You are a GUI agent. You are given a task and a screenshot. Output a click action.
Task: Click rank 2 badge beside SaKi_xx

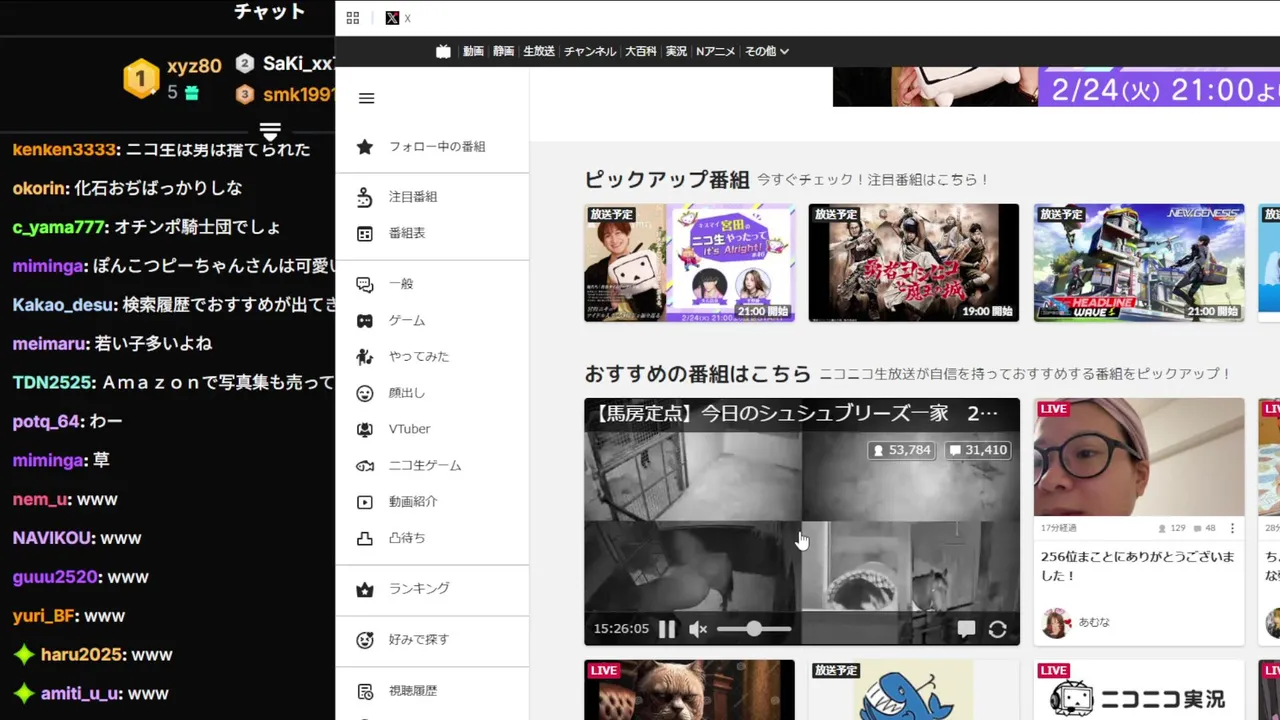[x=245, y=64]
